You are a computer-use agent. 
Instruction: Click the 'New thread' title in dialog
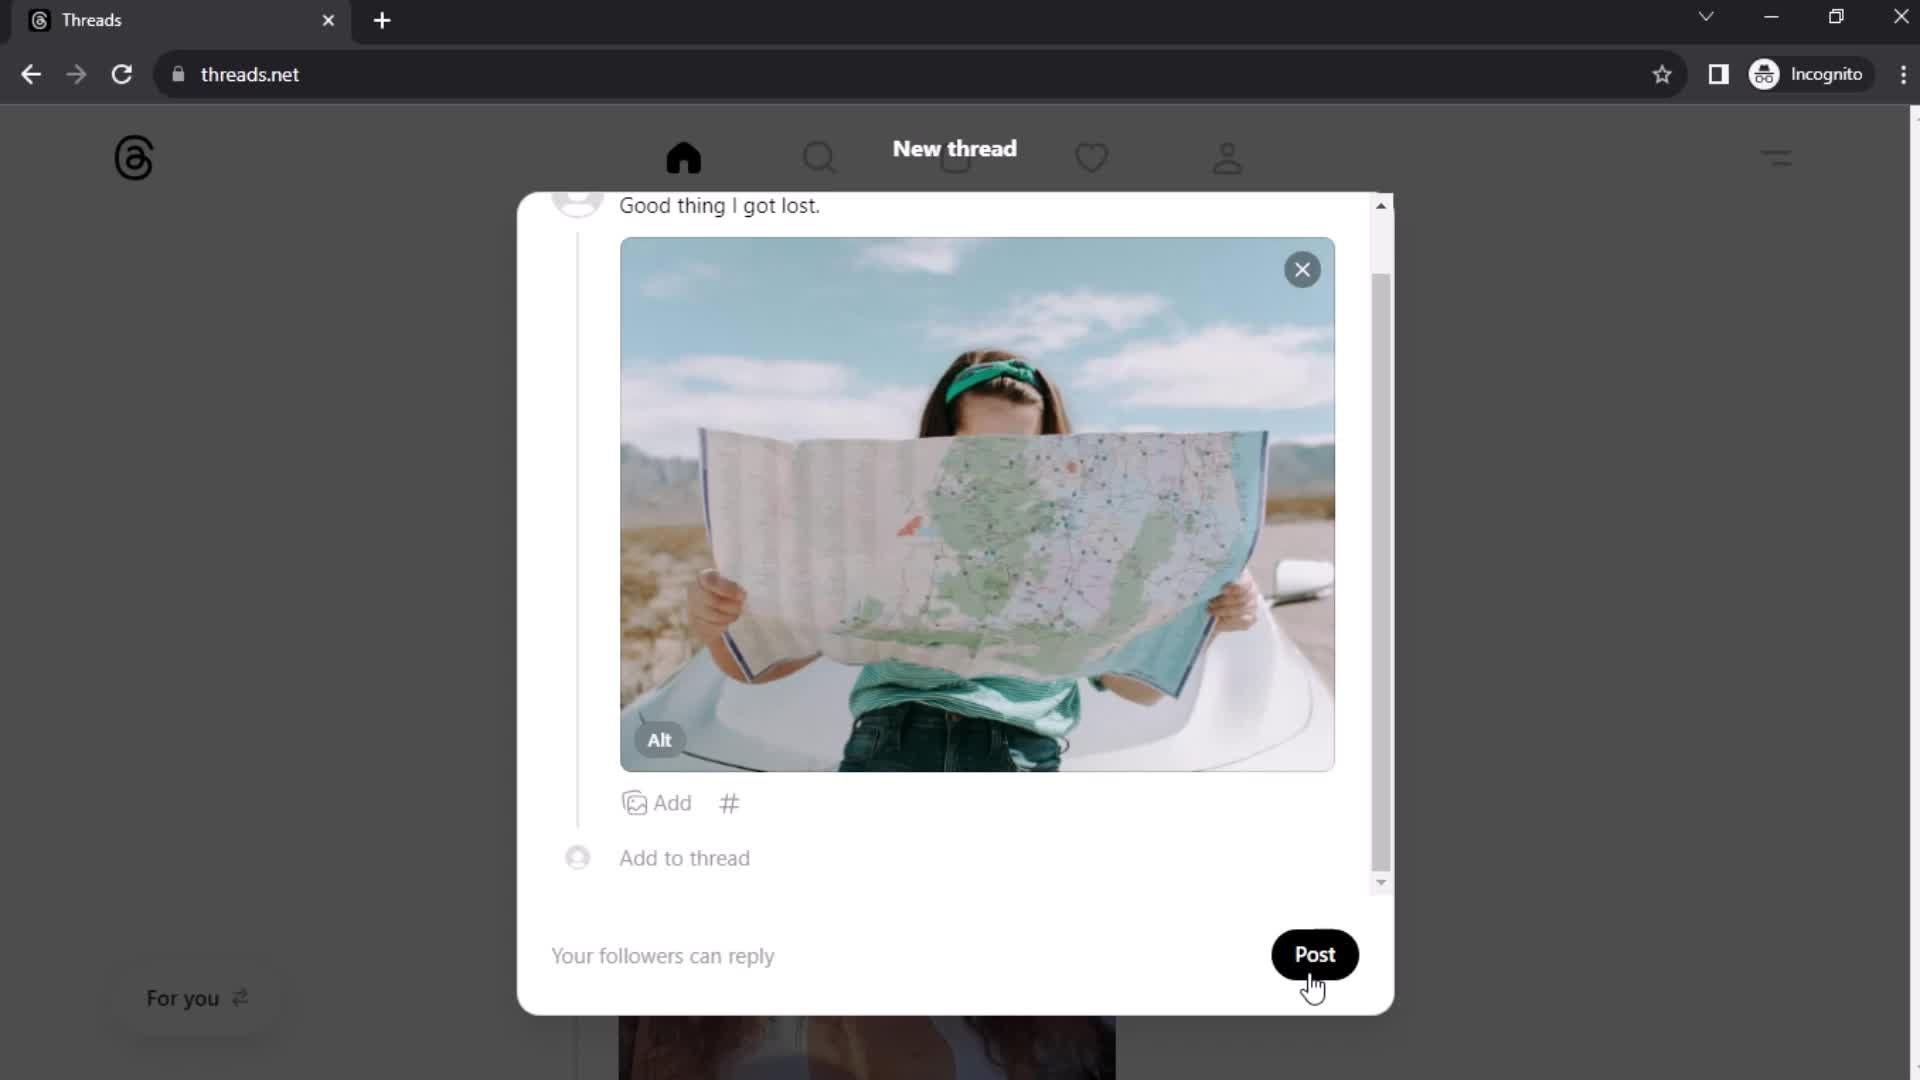click(x=955, y=148)
